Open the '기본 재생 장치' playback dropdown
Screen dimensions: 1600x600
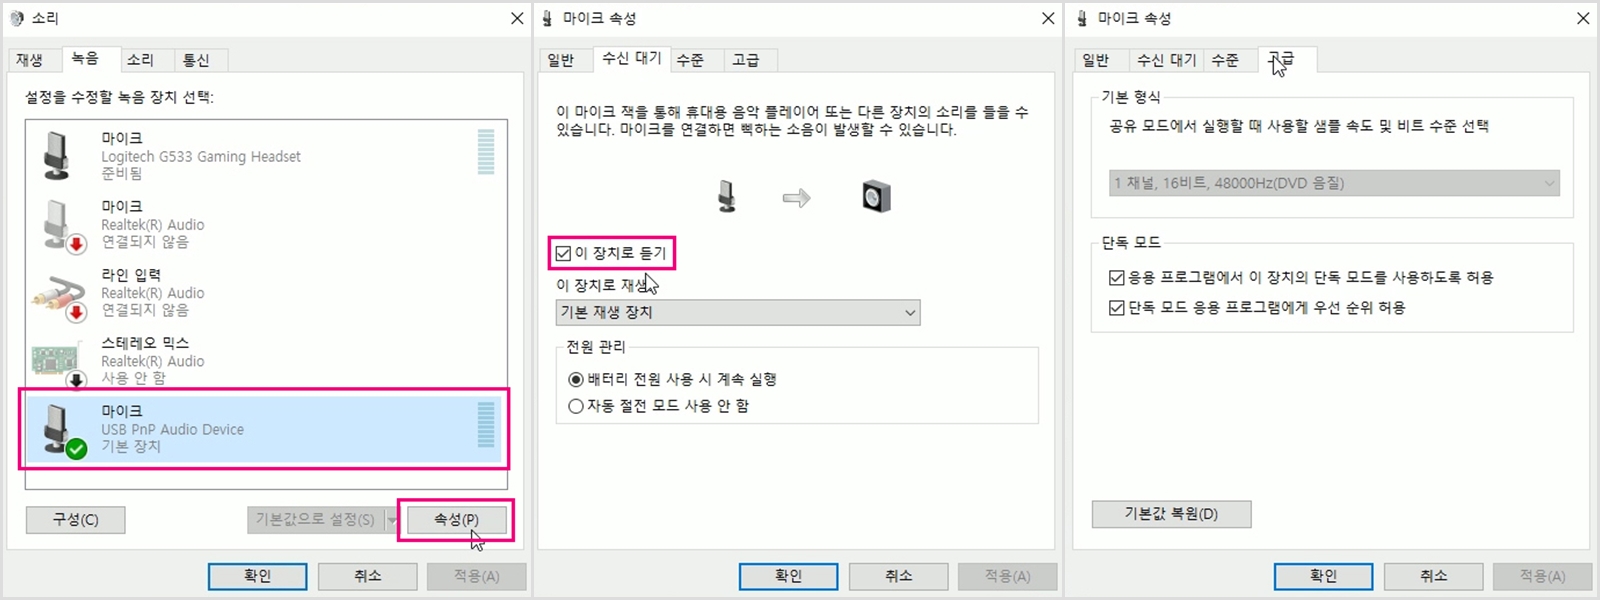point(738,312)
